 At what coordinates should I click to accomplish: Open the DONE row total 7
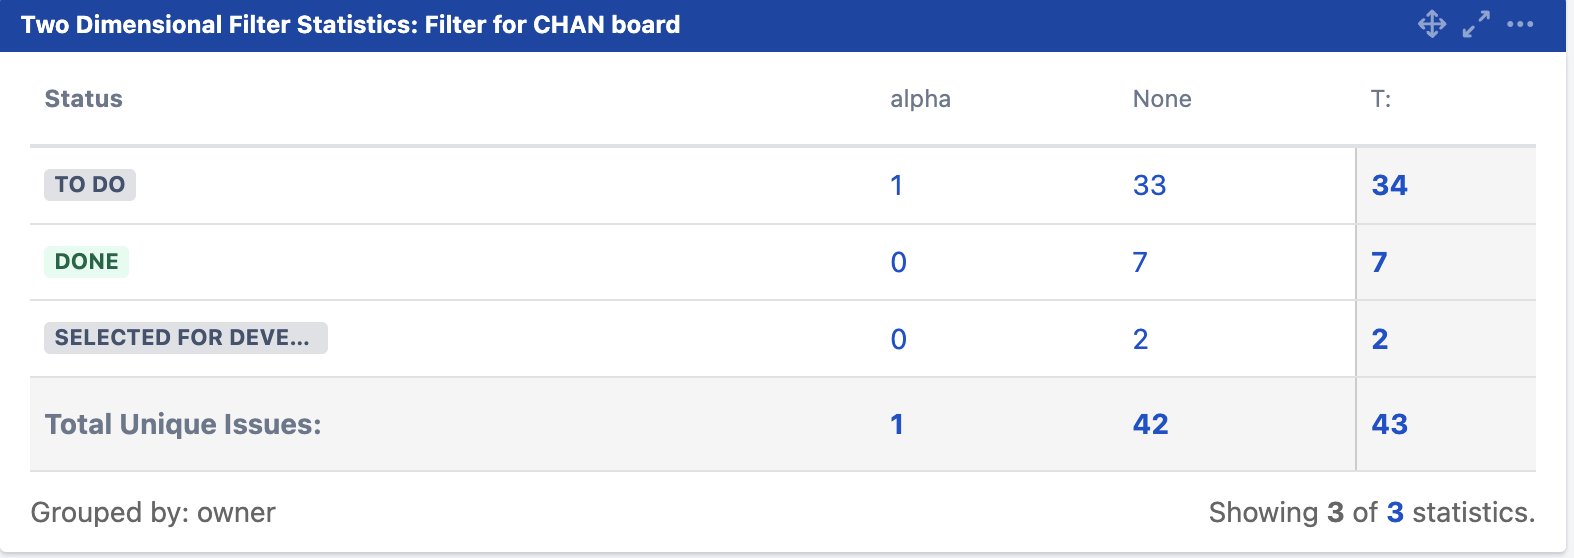point(1380,263)
